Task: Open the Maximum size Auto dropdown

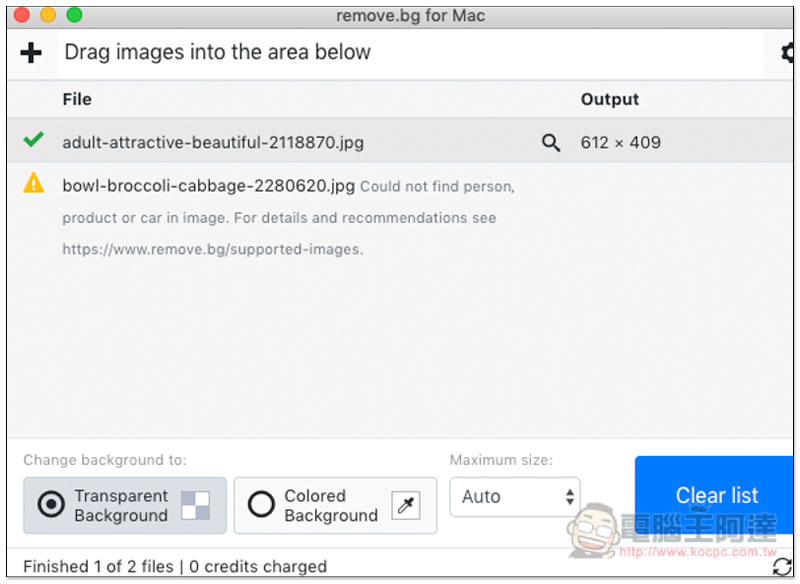Action: [515, 497]
